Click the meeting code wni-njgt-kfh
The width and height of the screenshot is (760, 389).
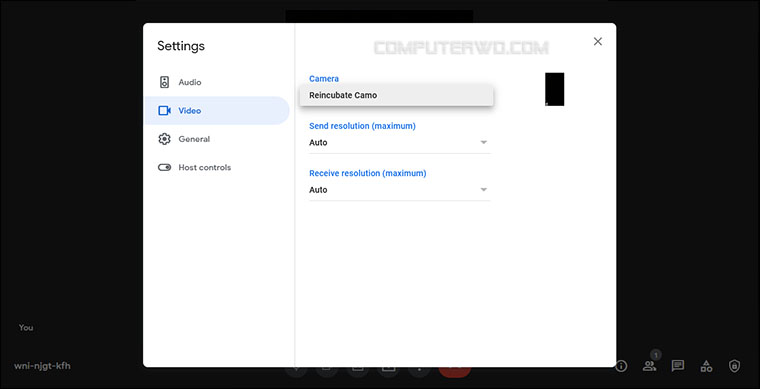pos(42,366)
